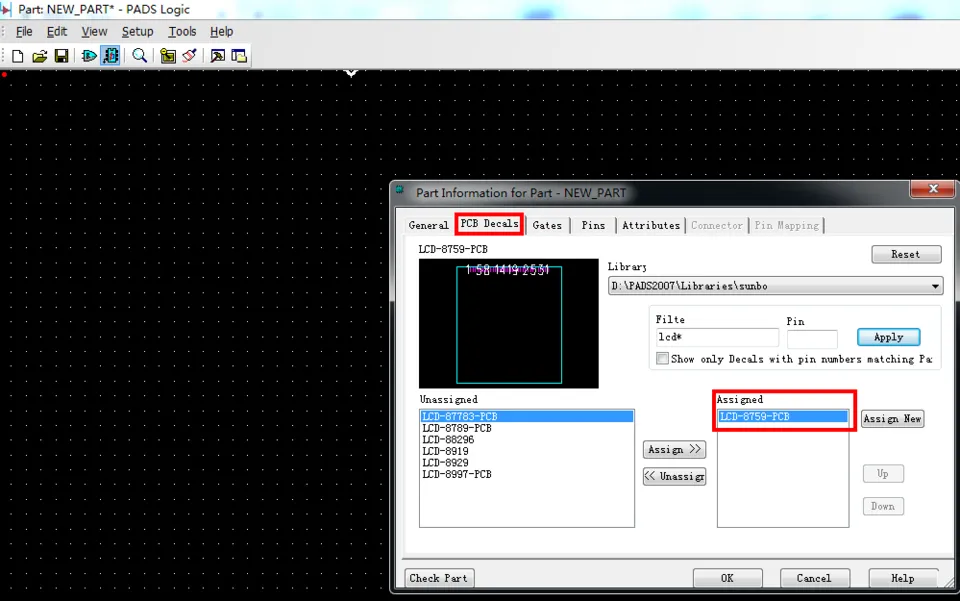Image resolution: width=960 pixels, height=601 pixels.
Task: Select LCD-8759-PCB in Assigned list
Action: click(x=782, y=416)
